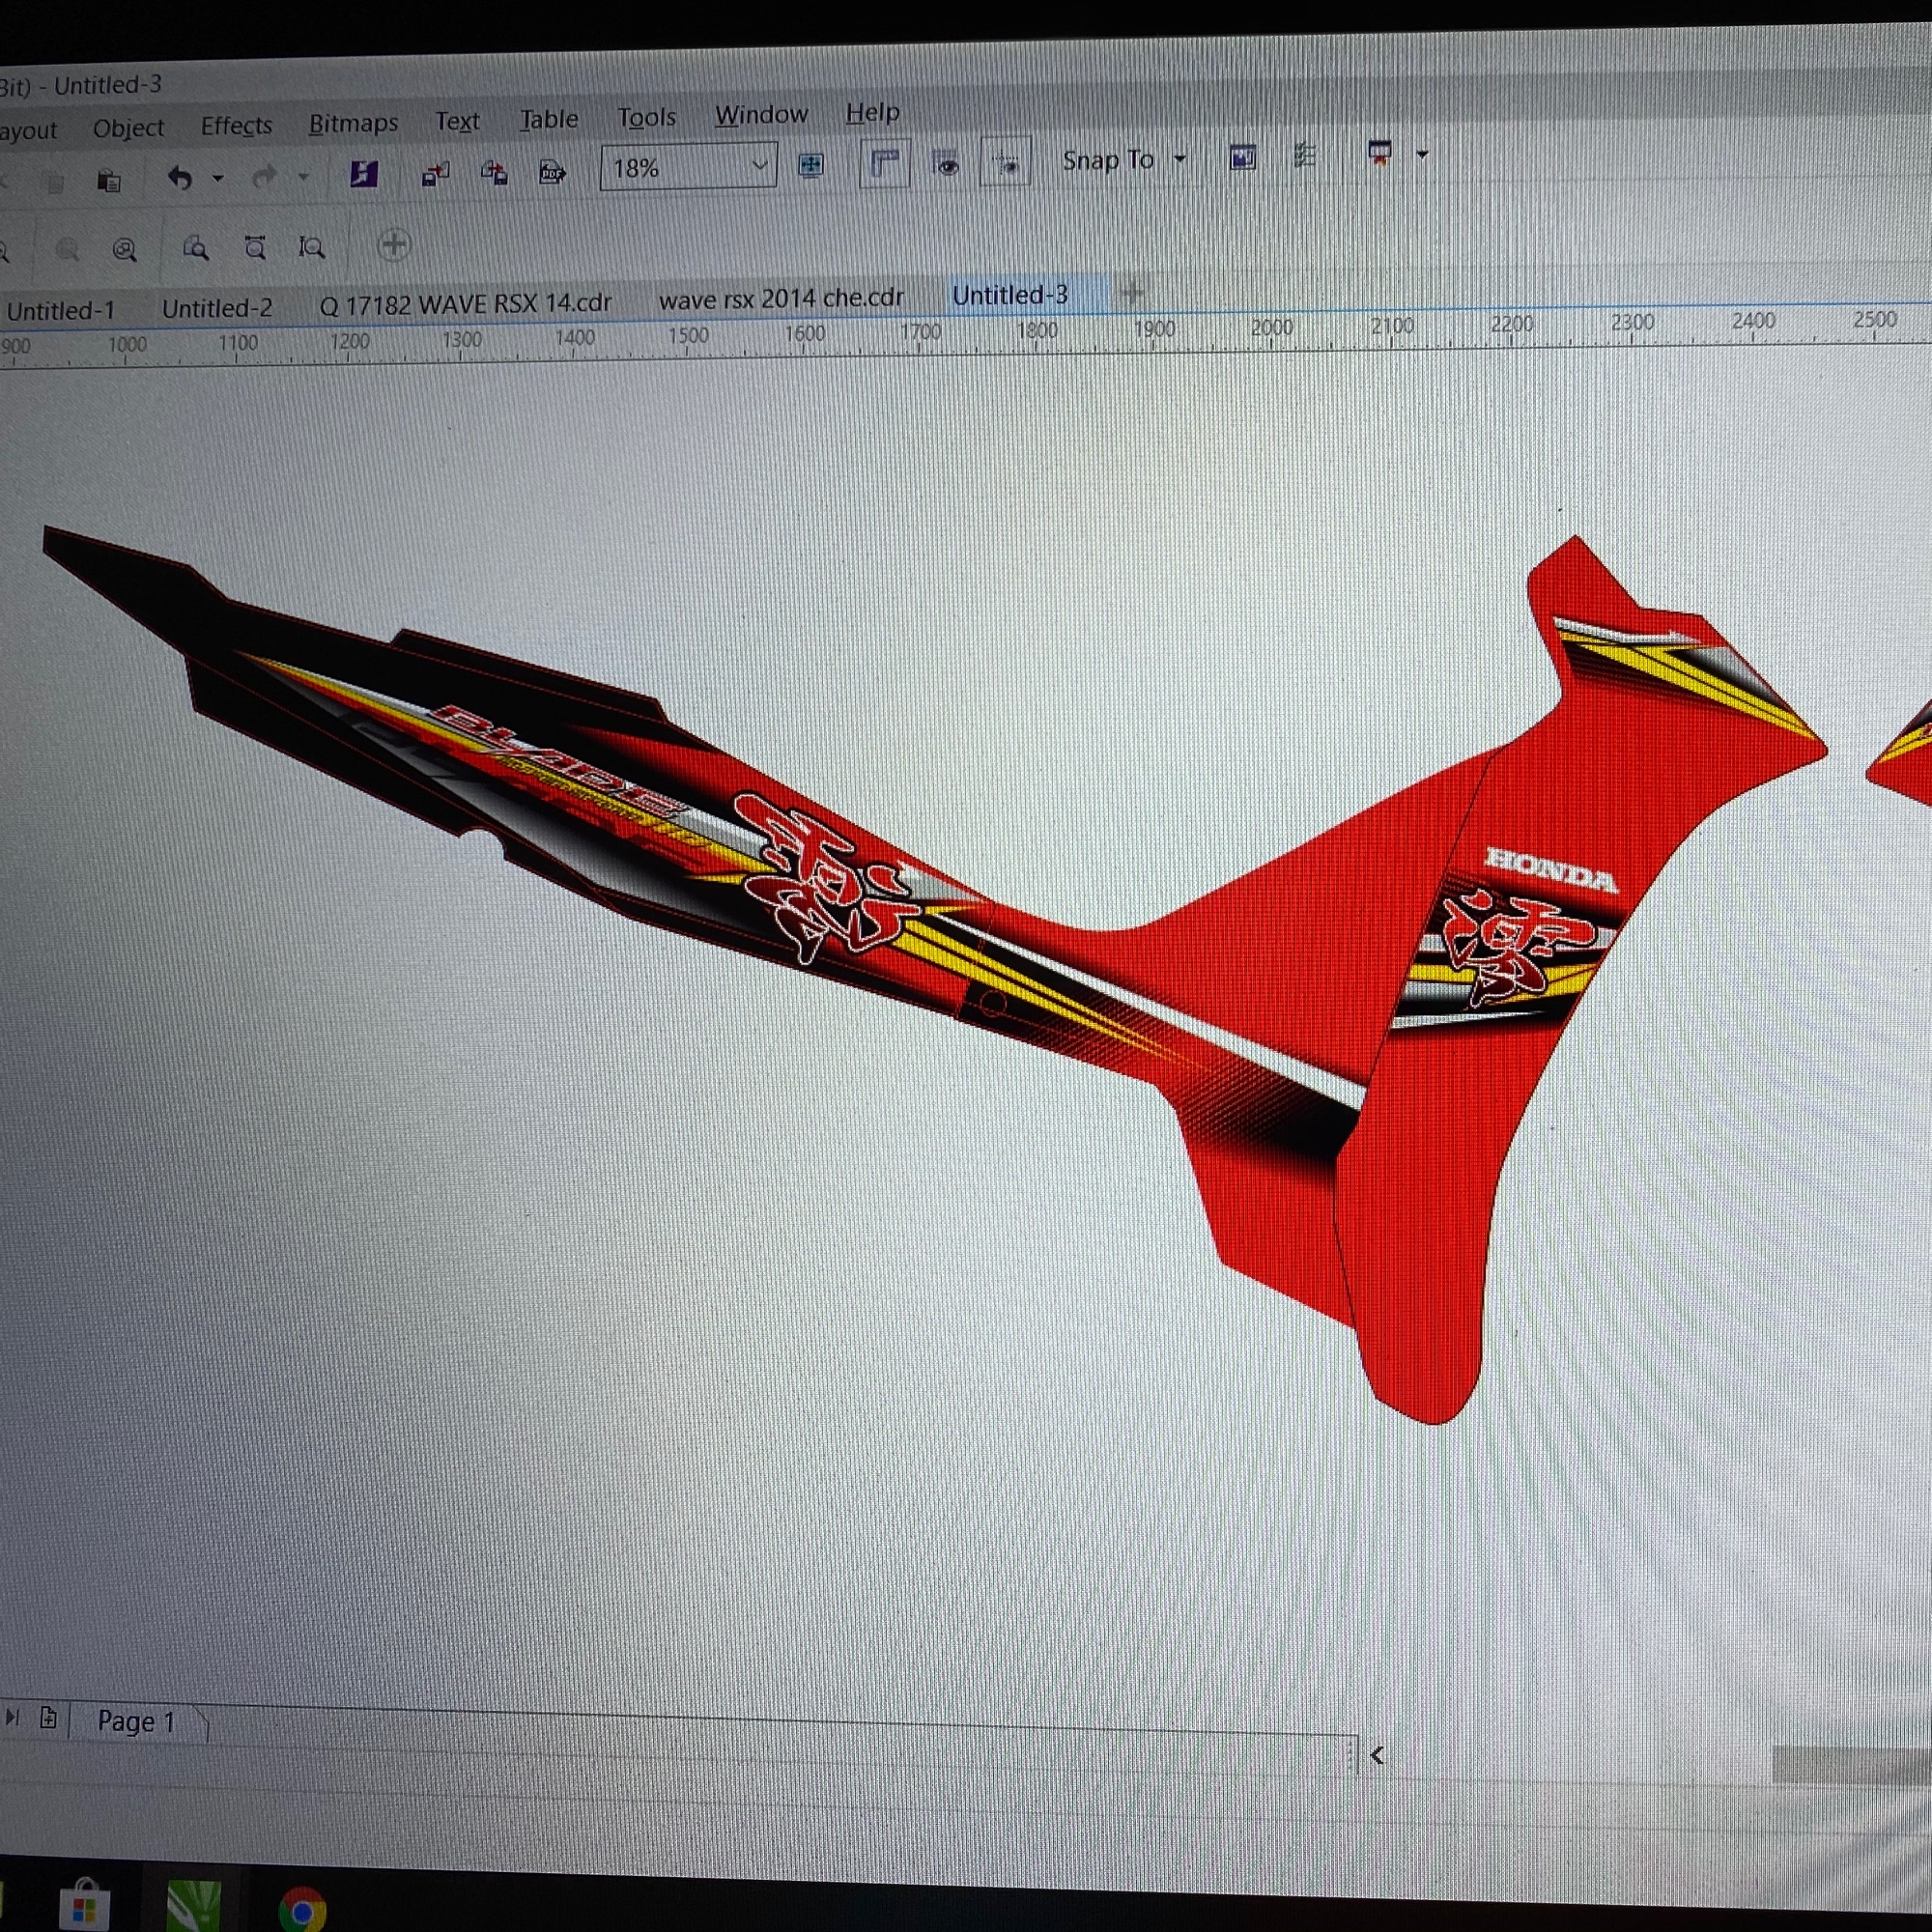Open the 18% zoom level dropdown
Viewport: 1932px width, 1932px height.
click(x=760, y=166)
